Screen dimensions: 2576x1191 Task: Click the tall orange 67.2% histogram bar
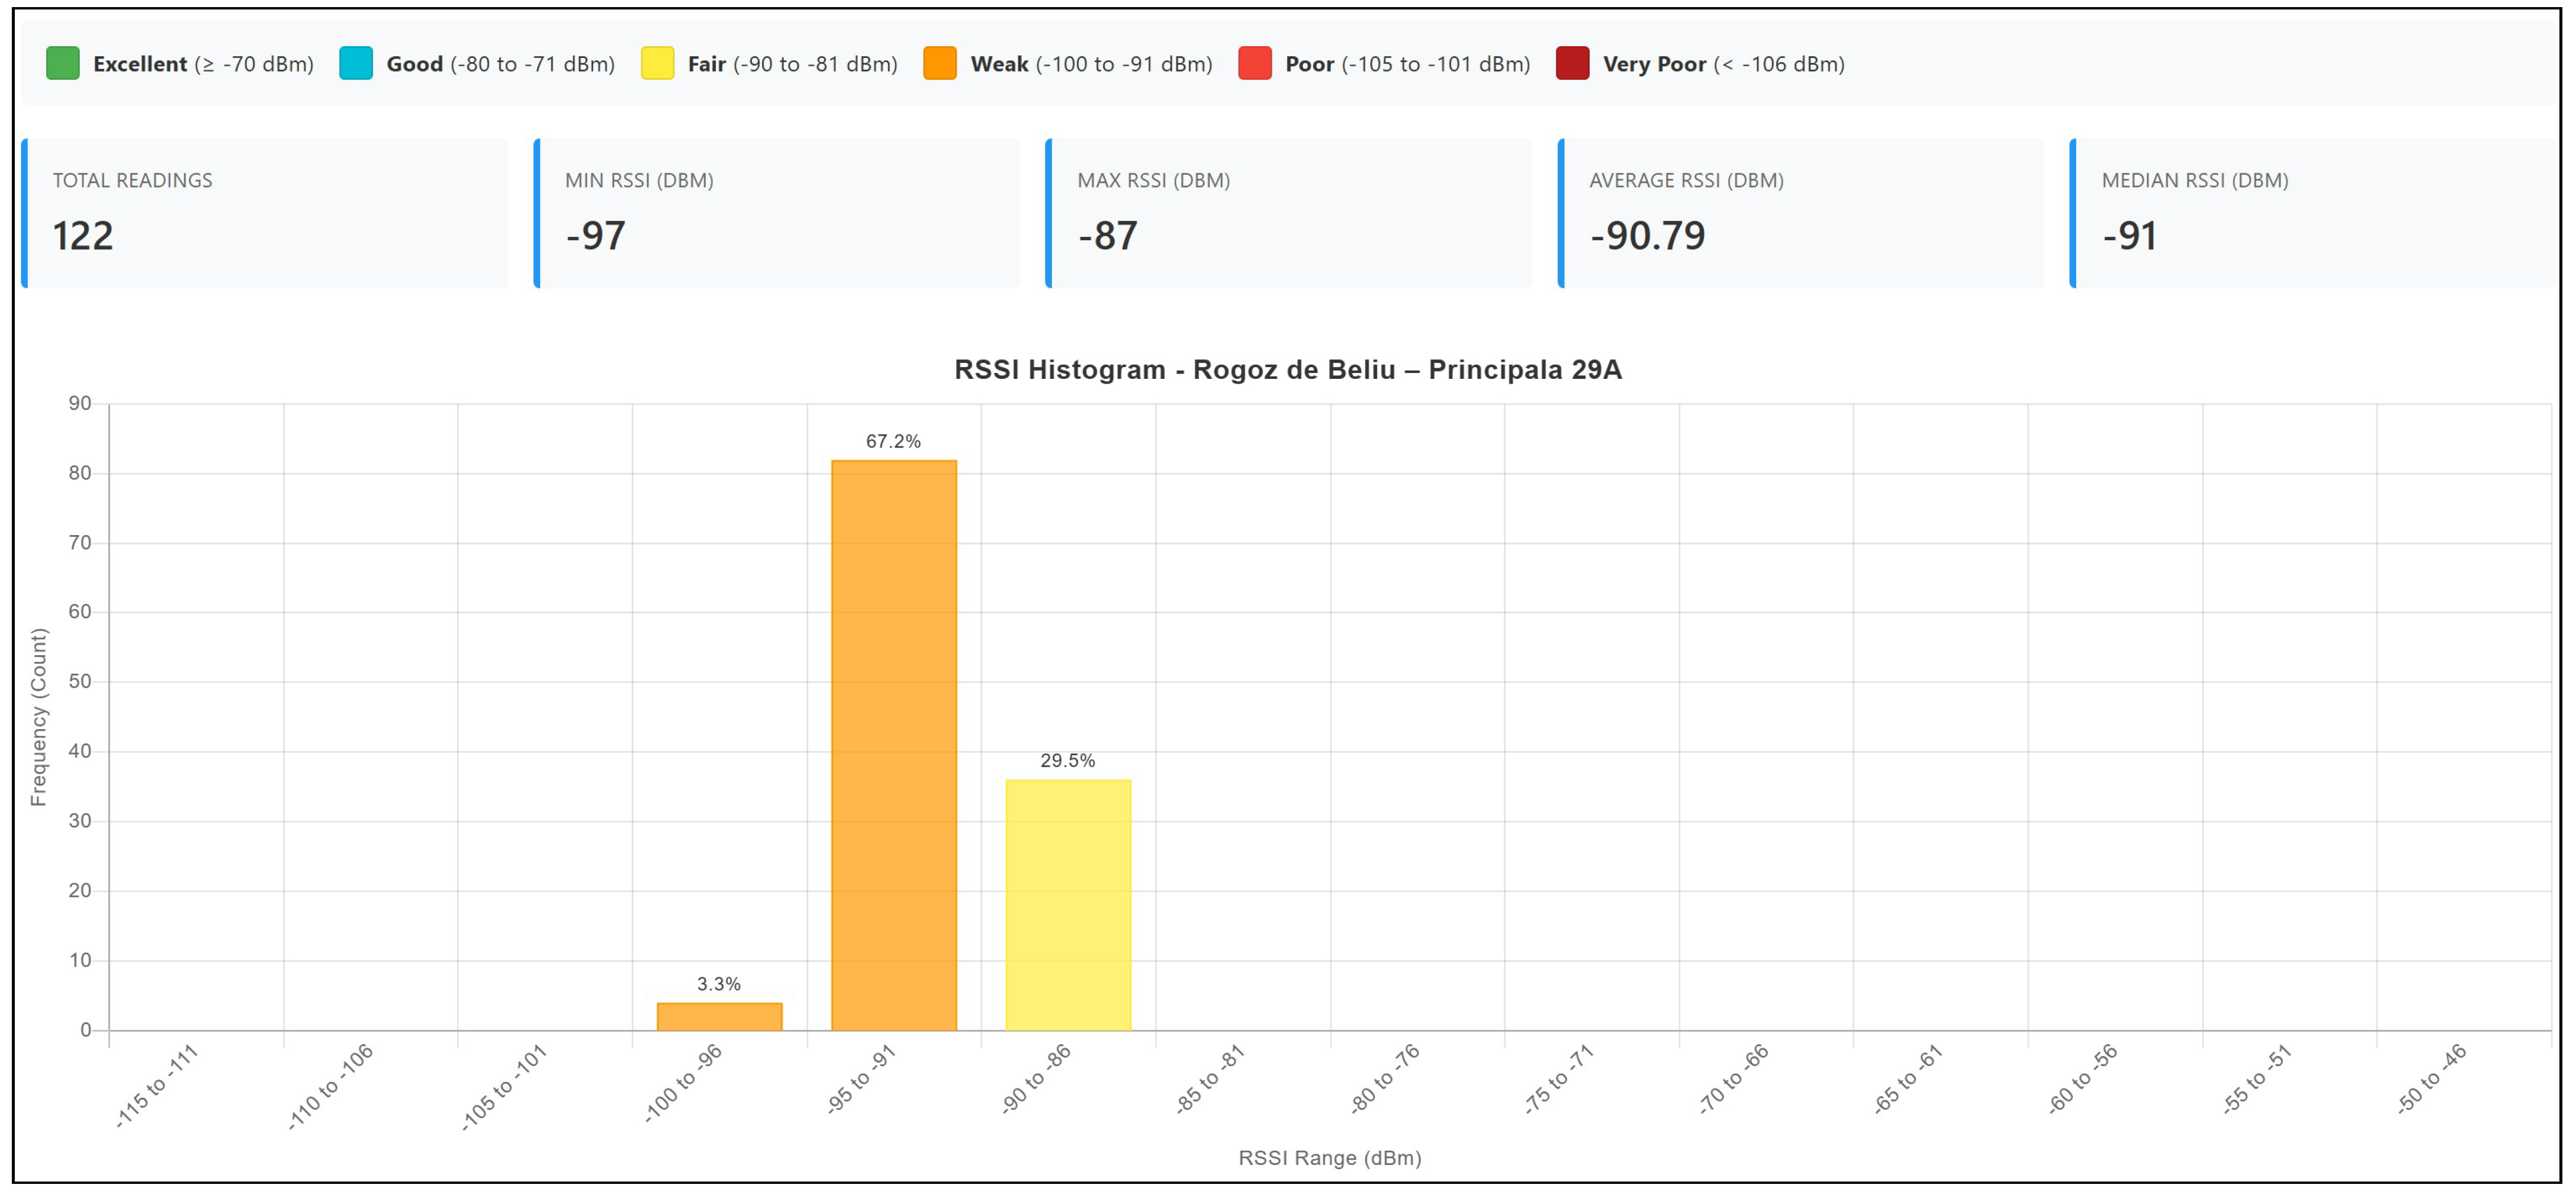[894, 745]
